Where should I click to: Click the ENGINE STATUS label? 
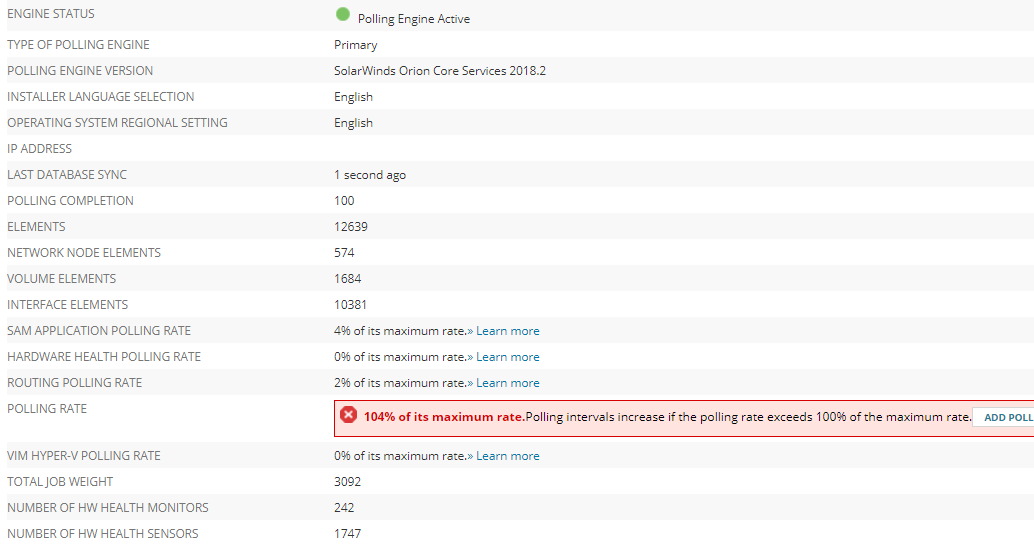(51, 14)
